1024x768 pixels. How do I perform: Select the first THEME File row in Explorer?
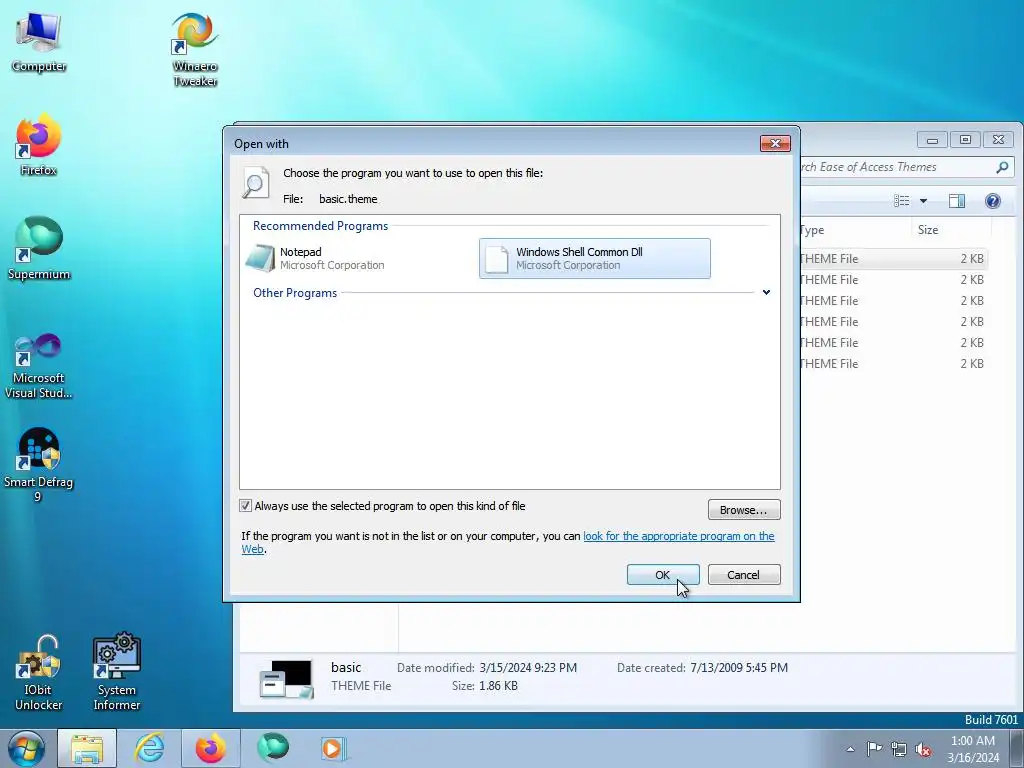click(x=893, y=259)
